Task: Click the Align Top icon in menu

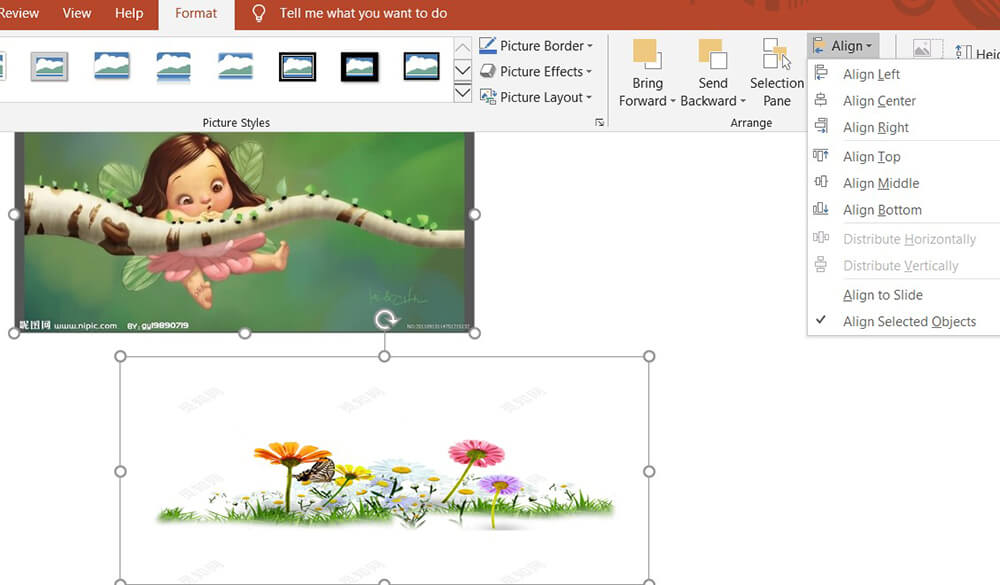Action: tap(821, 156)
